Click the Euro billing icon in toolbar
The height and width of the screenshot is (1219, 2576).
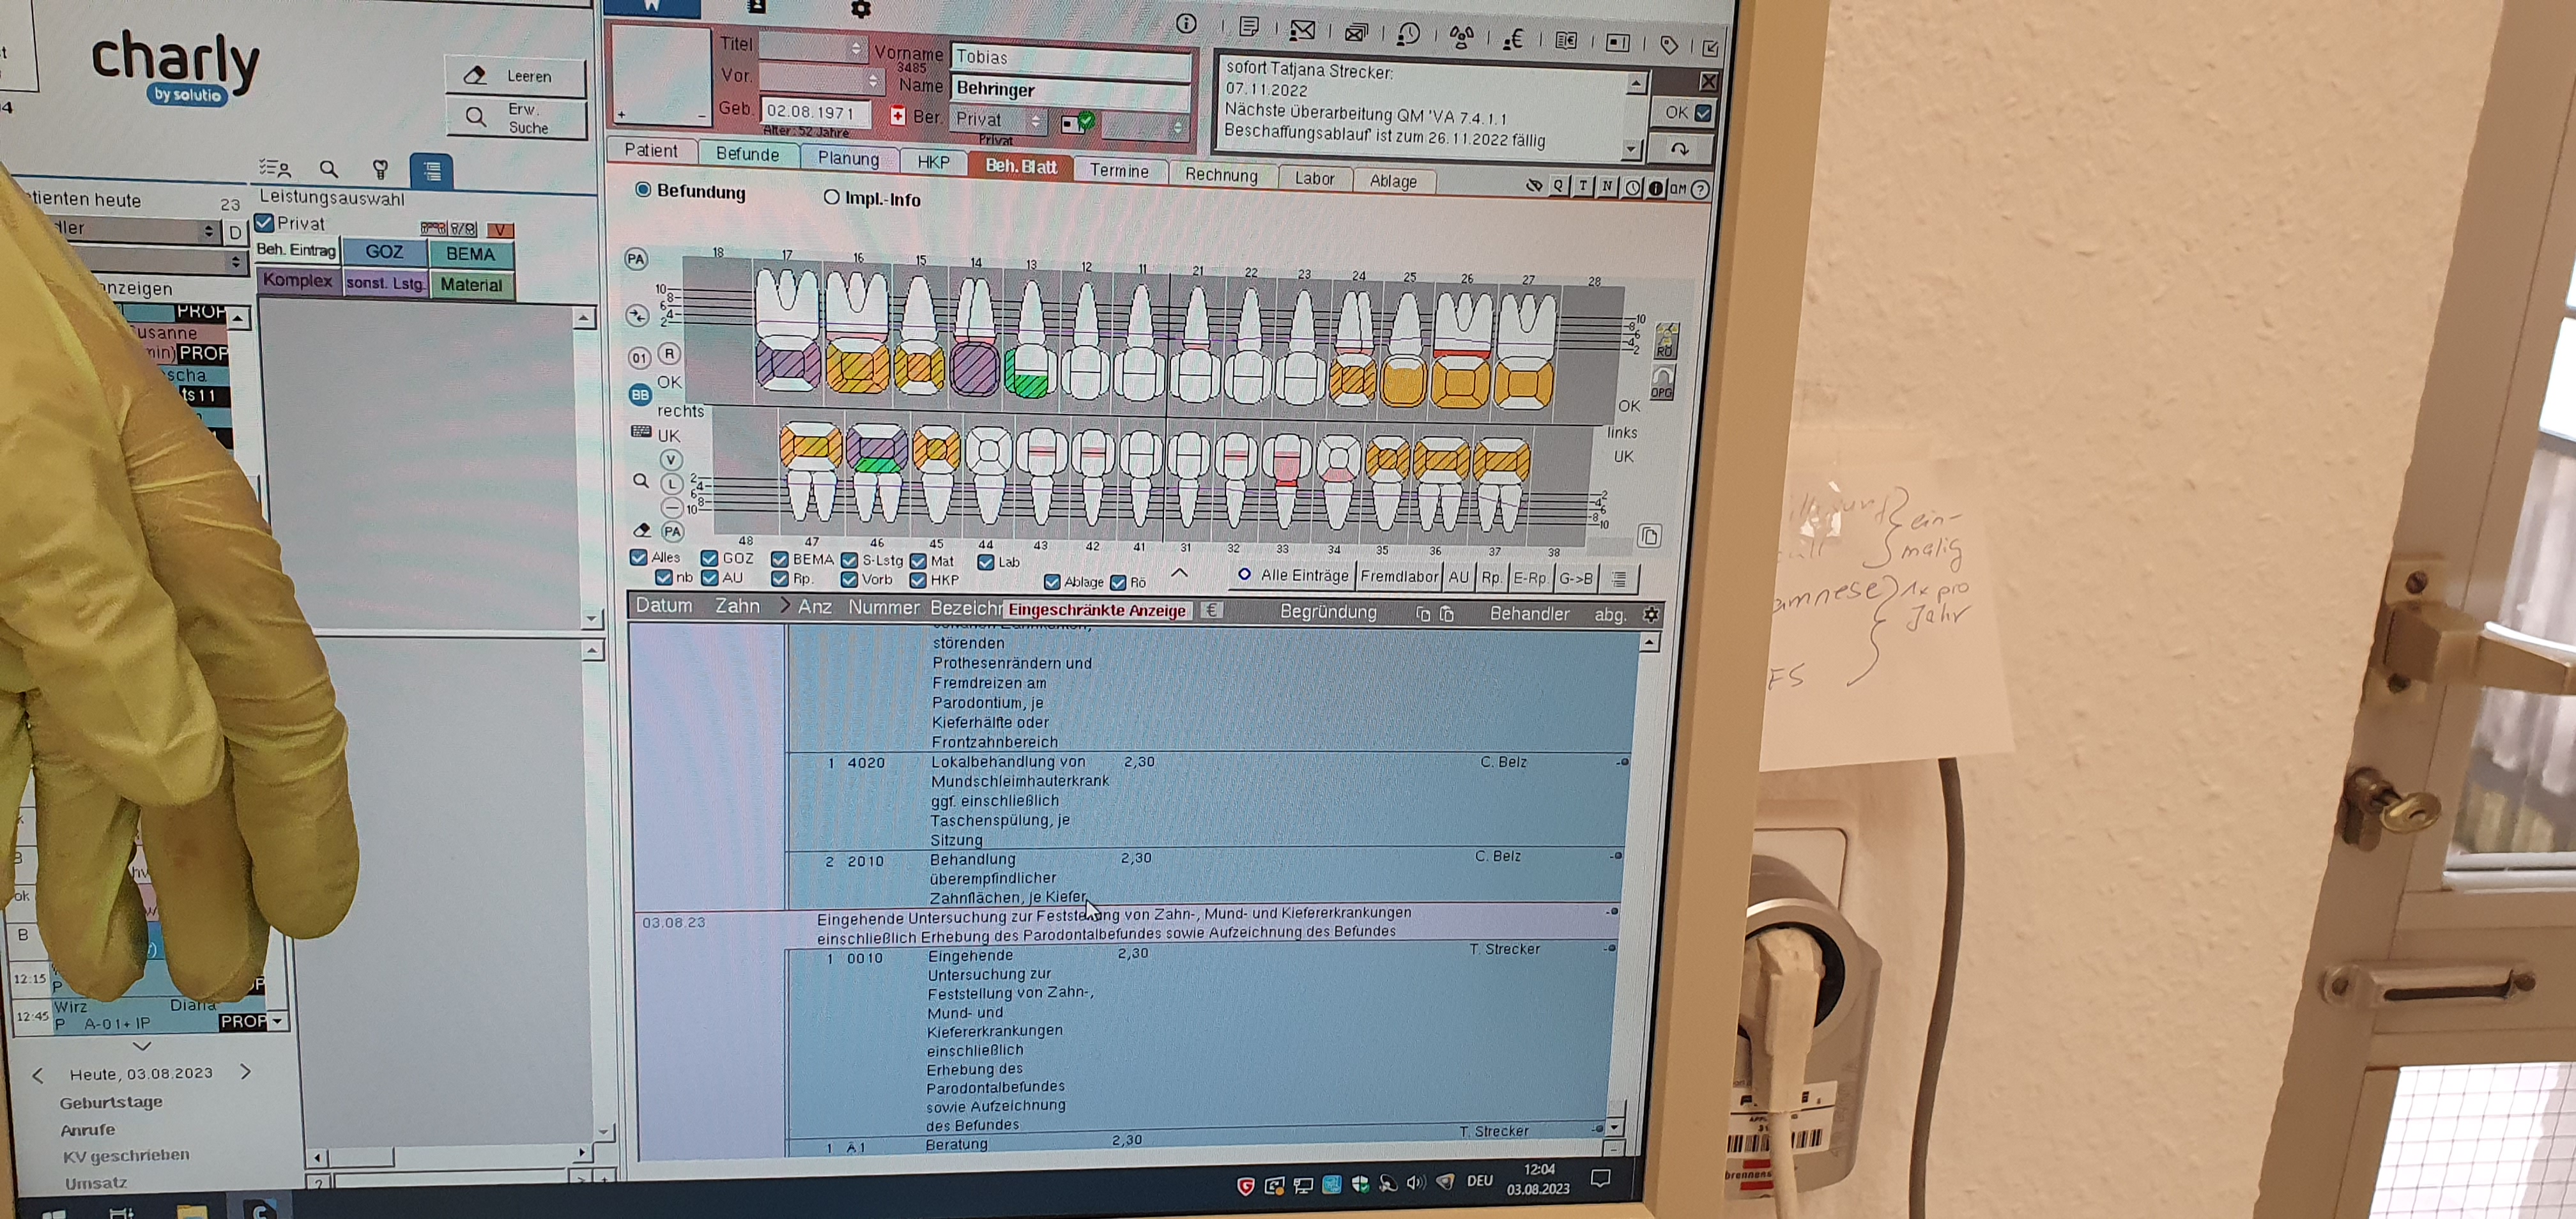(x=1513, y=39)
